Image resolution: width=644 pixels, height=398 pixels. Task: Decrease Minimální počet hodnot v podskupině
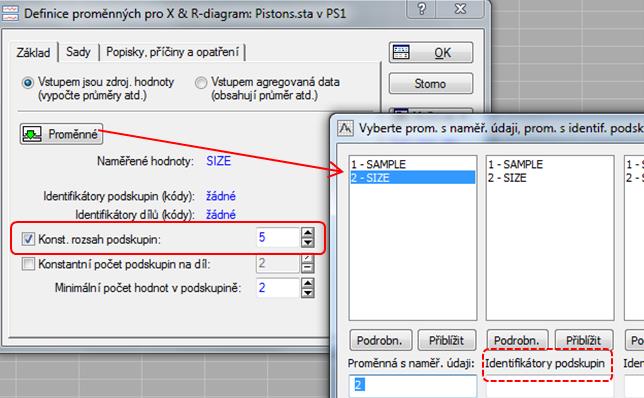pyautogui.click(x=308, y=293)
